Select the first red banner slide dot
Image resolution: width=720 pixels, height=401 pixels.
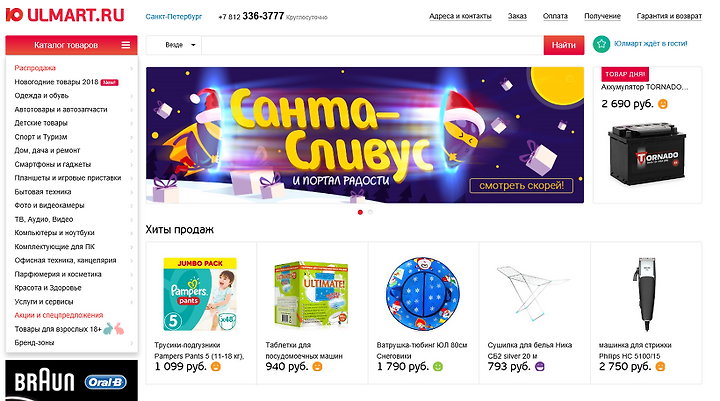point(360,212)
